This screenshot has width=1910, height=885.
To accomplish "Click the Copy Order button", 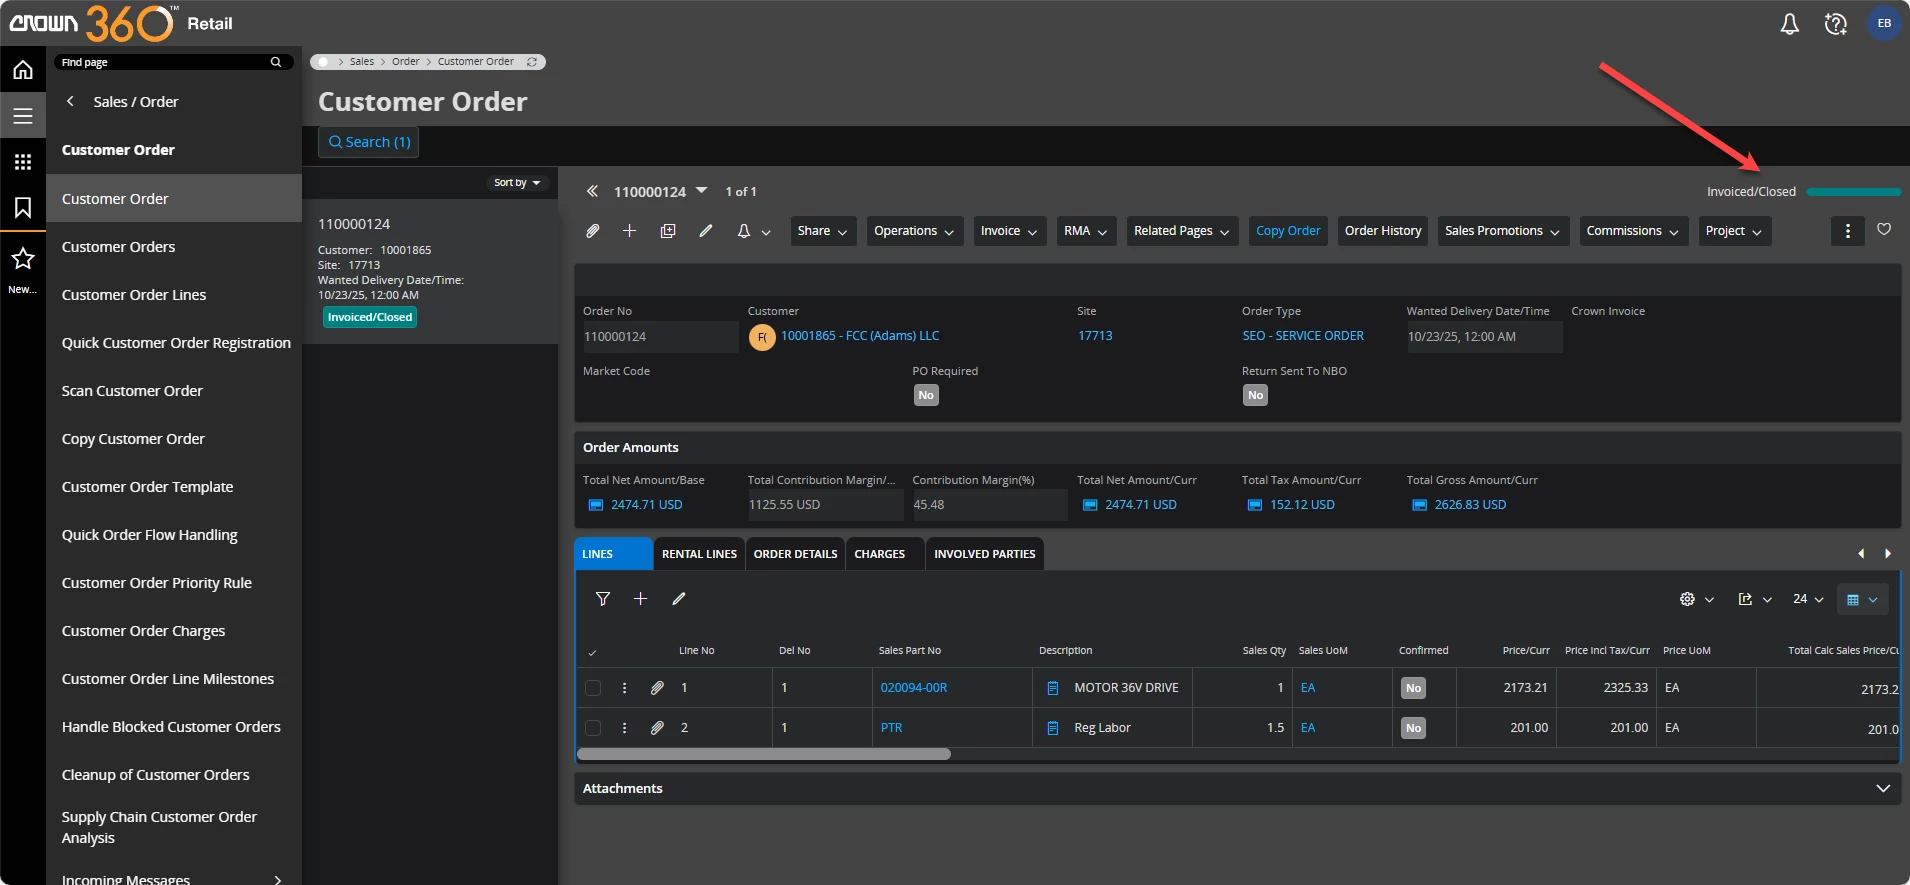I will [1287, 231].
